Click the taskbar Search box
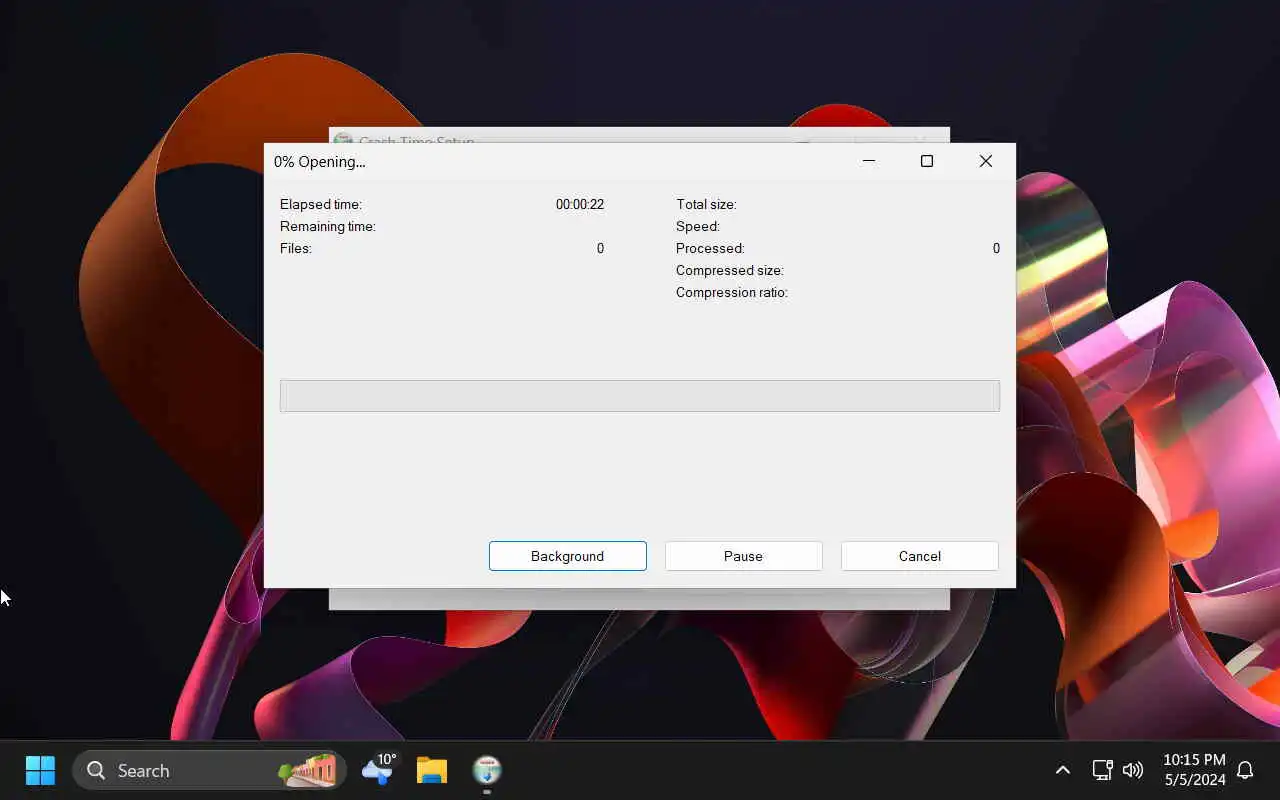This screenshot has width=1280, height=800. (209, 770)
